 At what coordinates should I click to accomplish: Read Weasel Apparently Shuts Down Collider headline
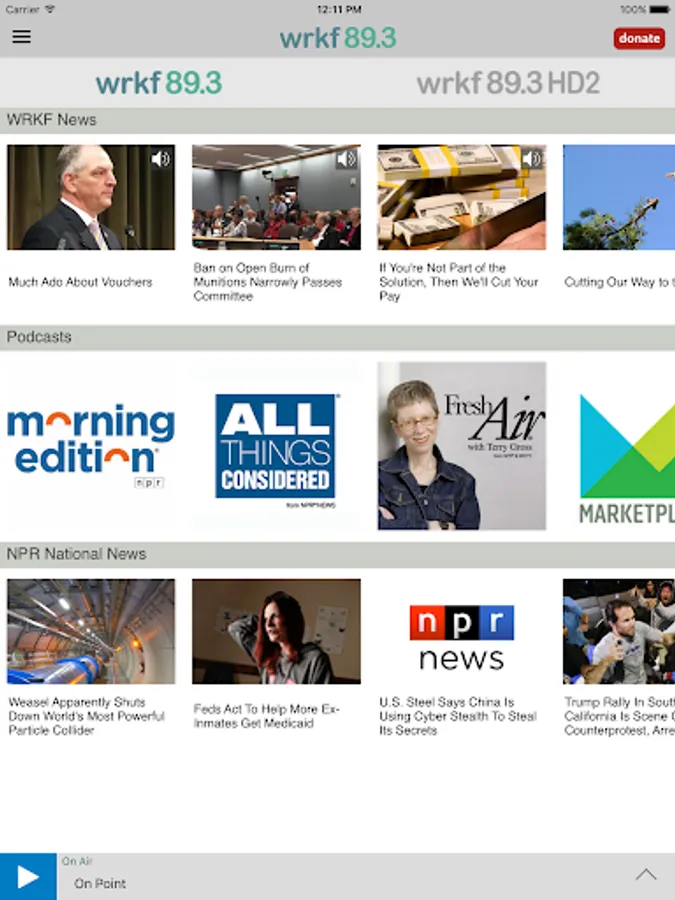(x=87, y=716)
